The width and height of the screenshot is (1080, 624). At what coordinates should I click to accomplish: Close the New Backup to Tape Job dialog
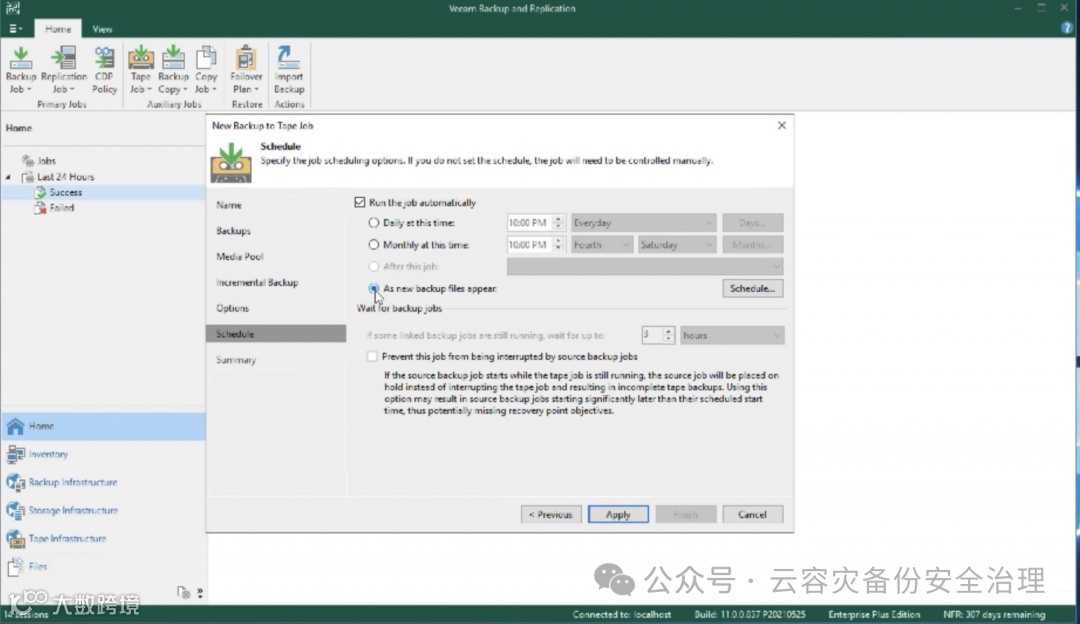pyautogui.click(x=782, y=125)
